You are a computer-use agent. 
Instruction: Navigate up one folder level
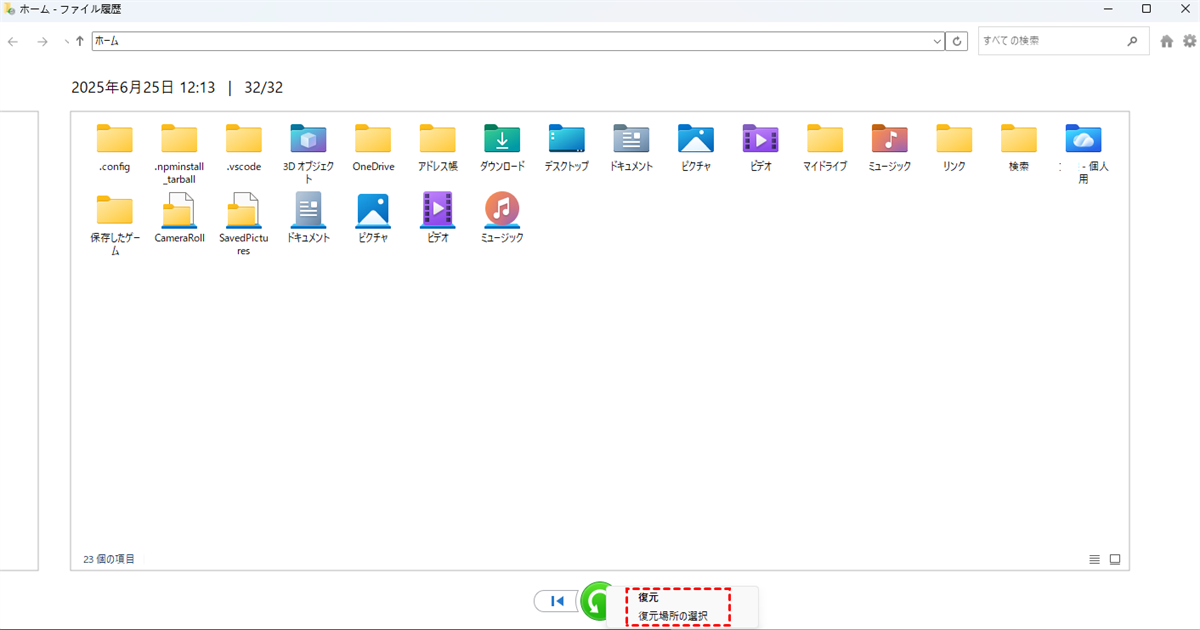(80, 41)
